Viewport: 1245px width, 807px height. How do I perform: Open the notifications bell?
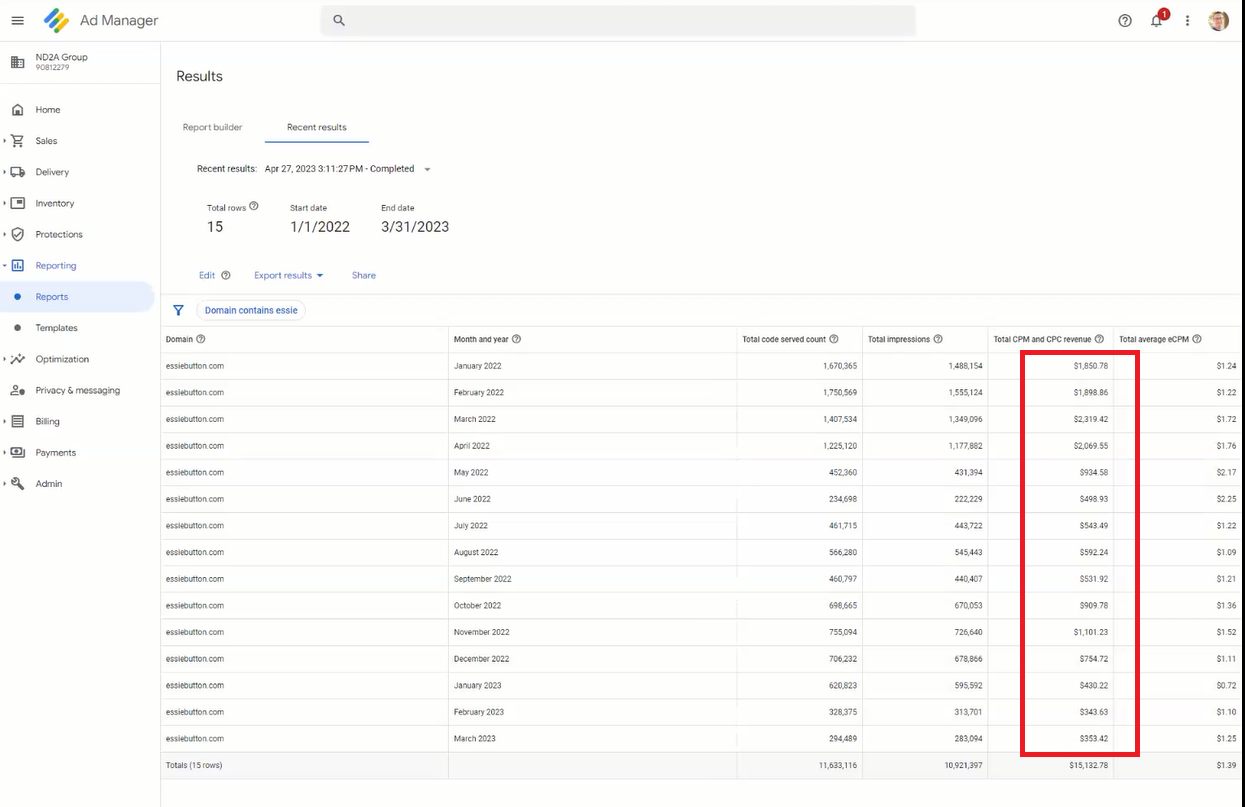(1157, 20)
